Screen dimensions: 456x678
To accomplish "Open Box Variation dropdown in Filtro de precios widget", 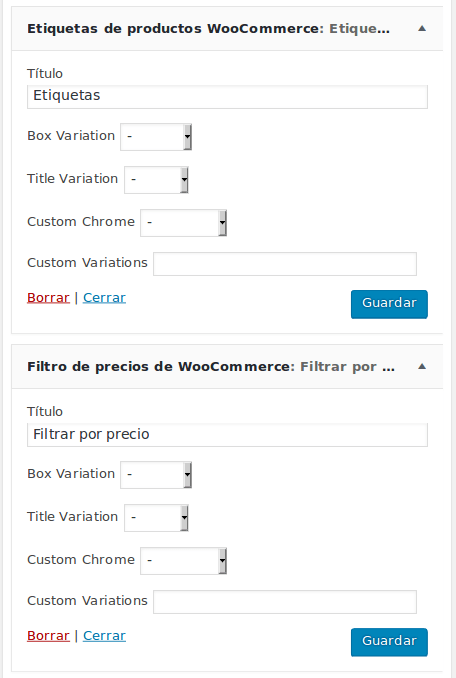I will pos(156,475).
